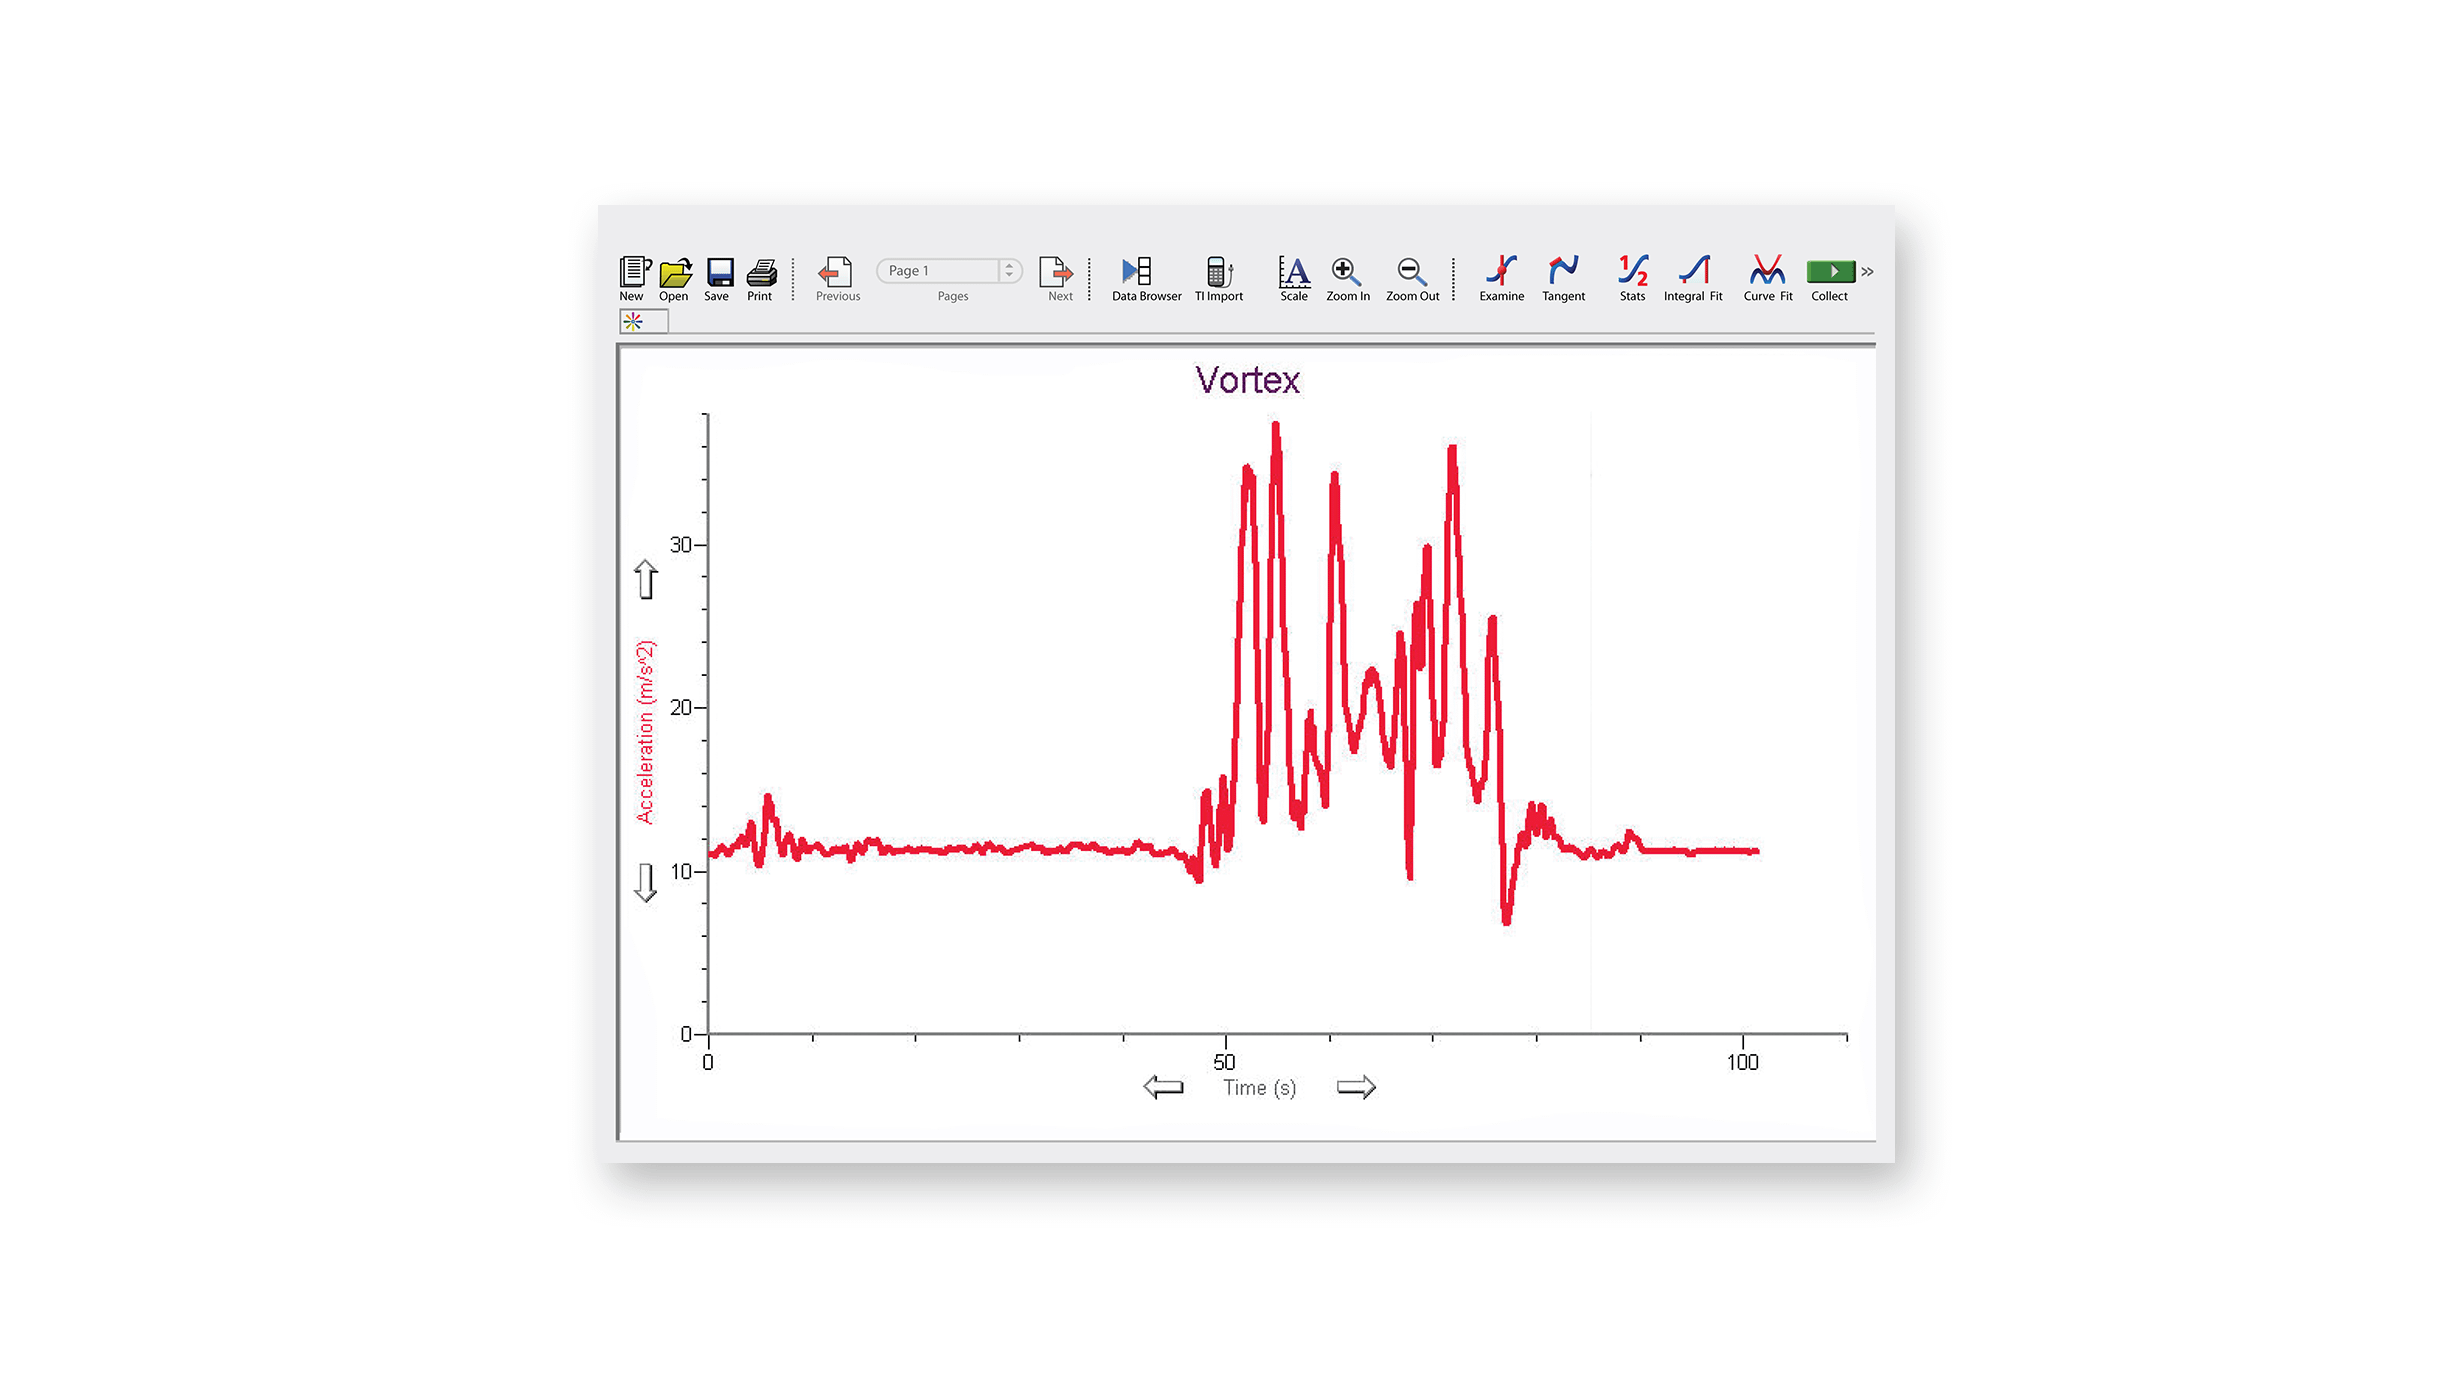Screen dimensions: 2443x1374
Task: Go to the Next page
Action: (x=1056, y=272)
